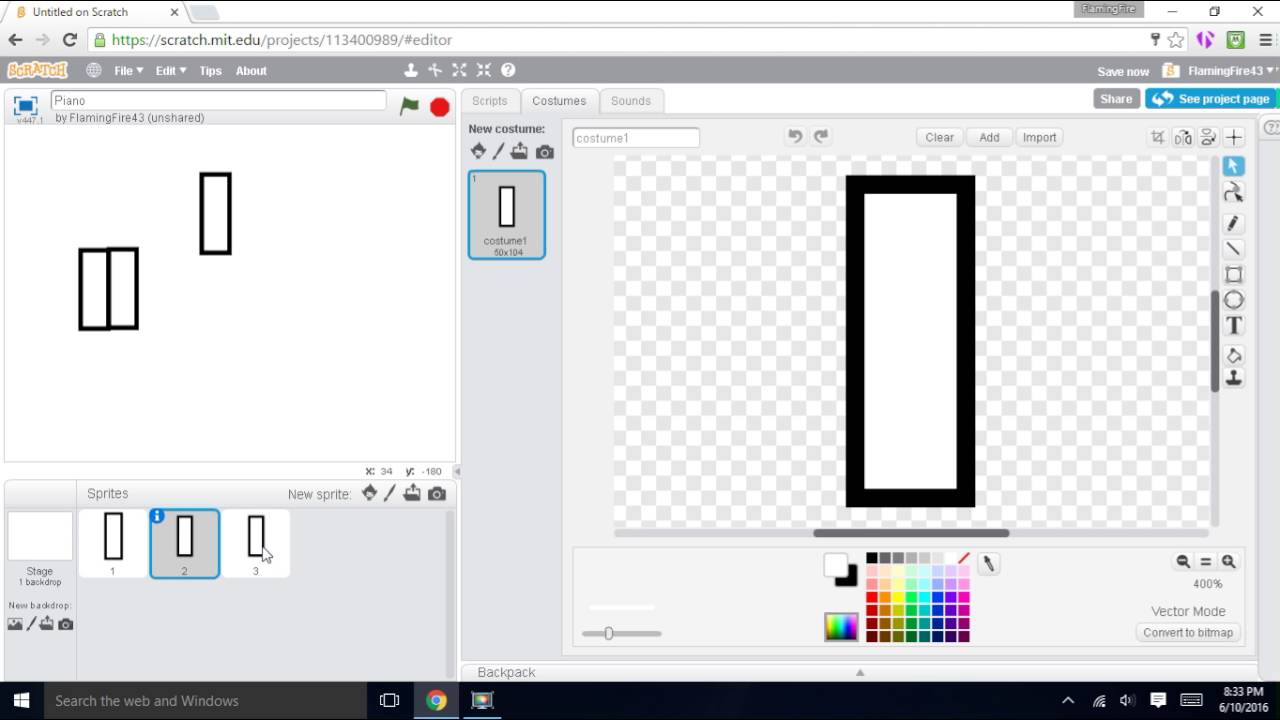
Task: Take new costume from camera
Action: click(x=544, y=152)
